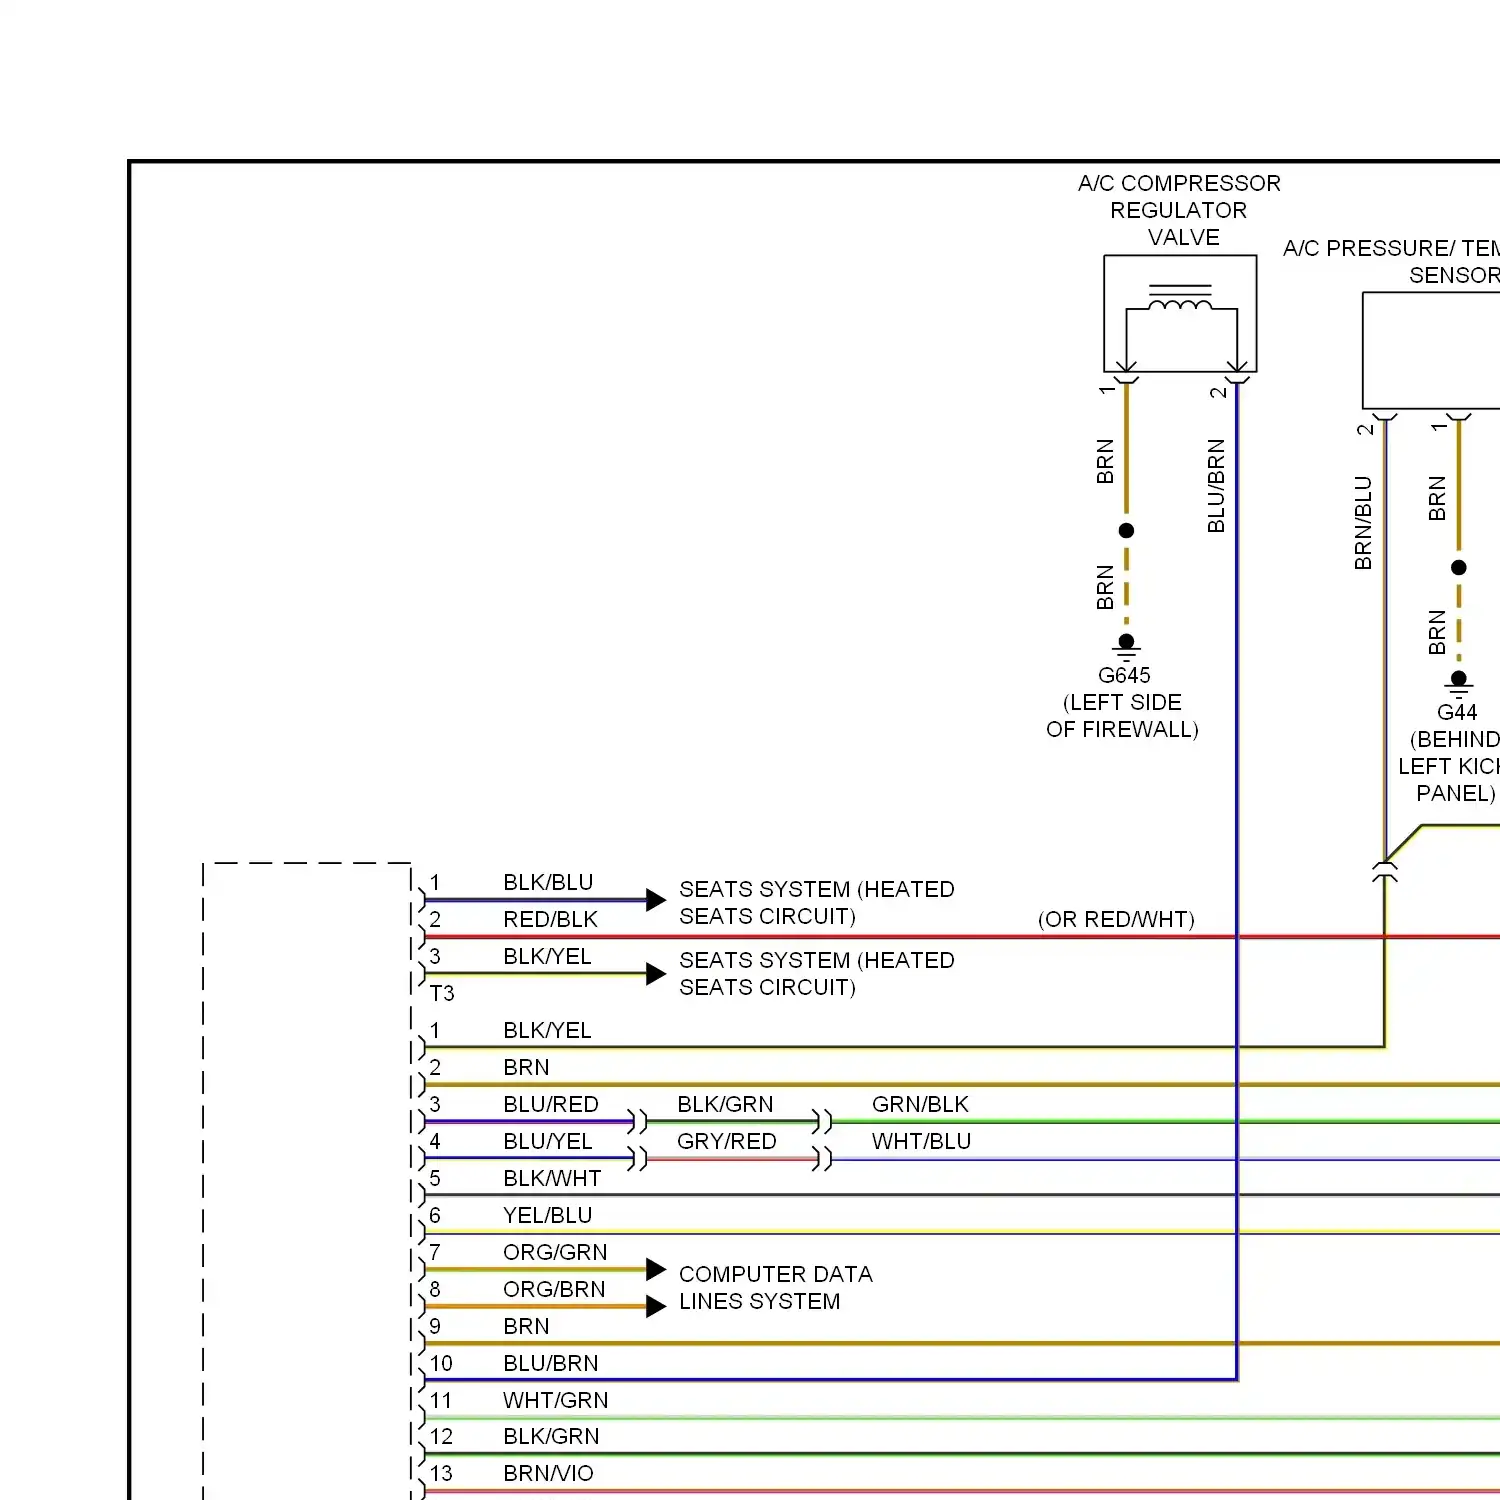Click the ground symbol above G44
This screenshot has height=1500, width=1500.
click(1459, 683)
